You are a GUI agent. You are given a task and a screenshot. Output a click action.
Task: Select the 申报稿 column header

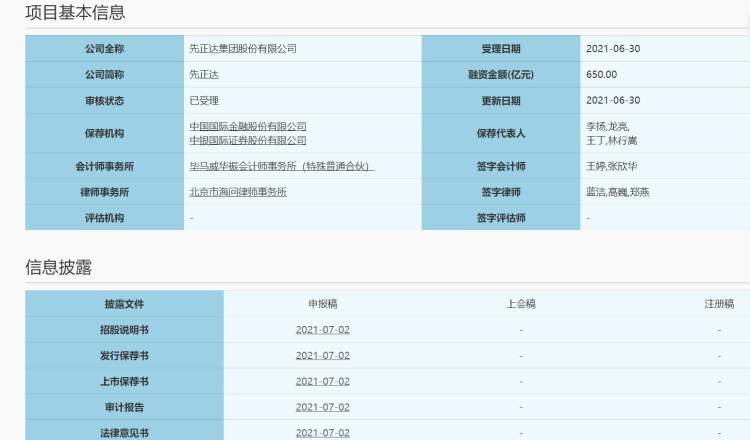[322, 304]
